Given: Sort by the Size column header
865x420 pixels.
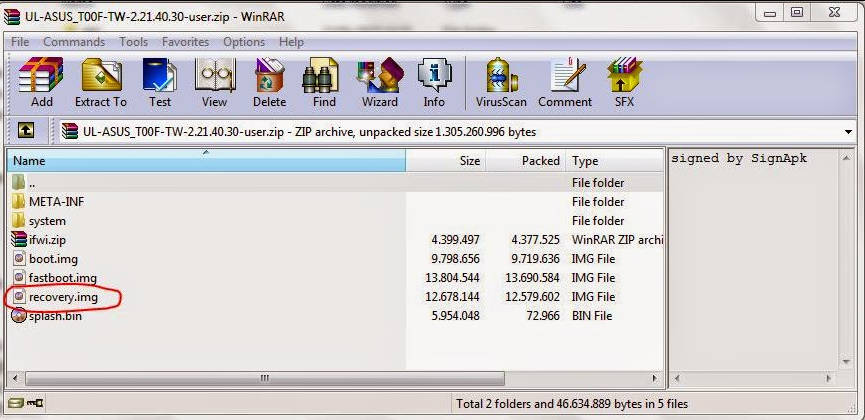Looking at the screenshot, I should coord(446,161).
